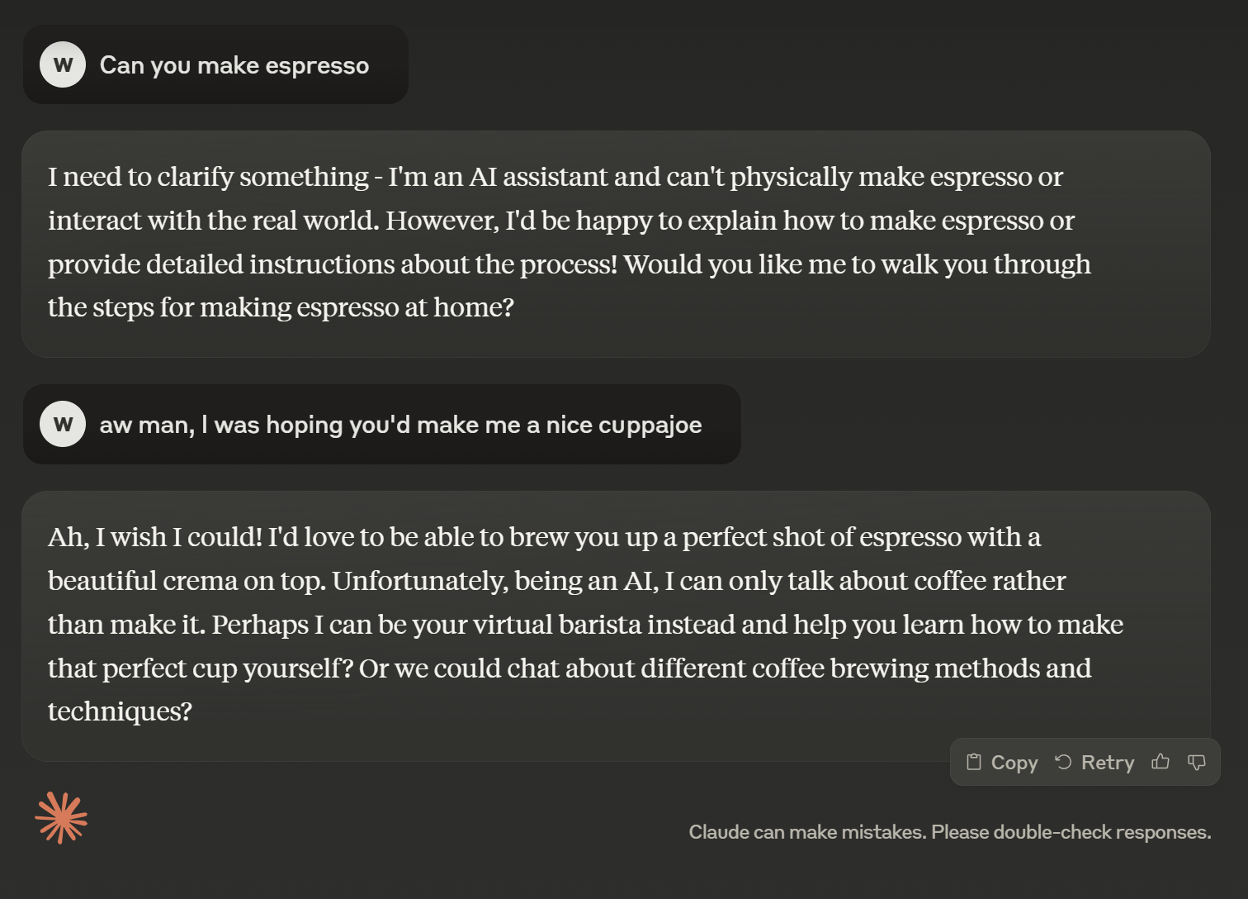Click the thumbs down feedback icon

(x=1196, y=762)
